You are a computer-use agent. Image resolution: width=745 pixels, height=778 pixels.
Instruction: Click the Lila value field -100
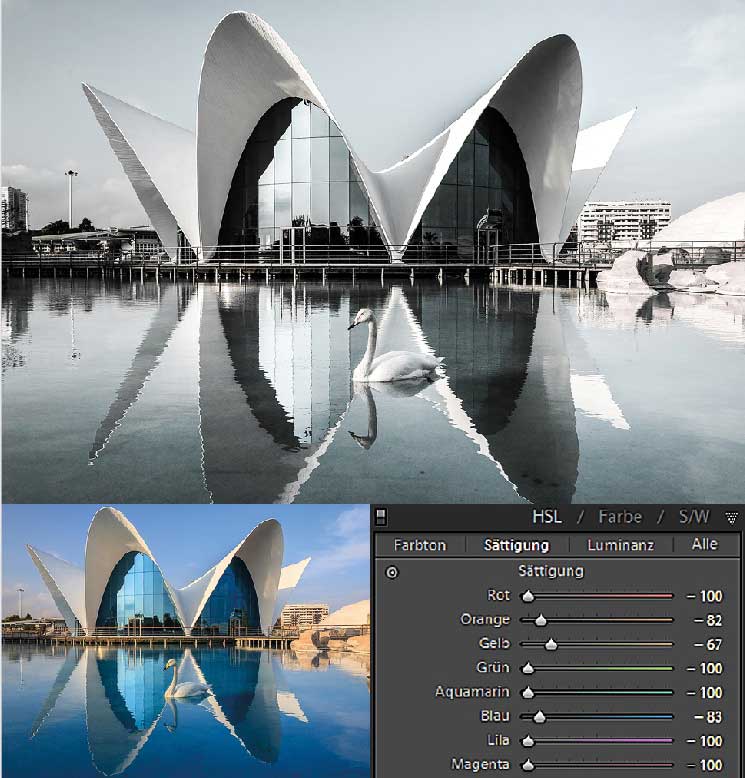[x=705, y=741]
